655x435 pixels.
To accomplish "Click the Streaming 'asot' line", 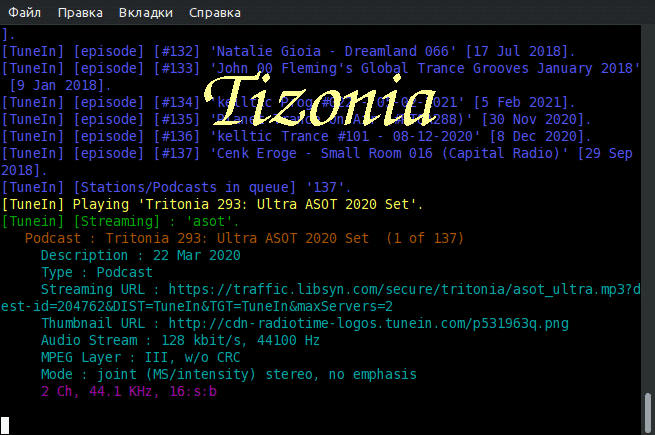I will (120, 221).
